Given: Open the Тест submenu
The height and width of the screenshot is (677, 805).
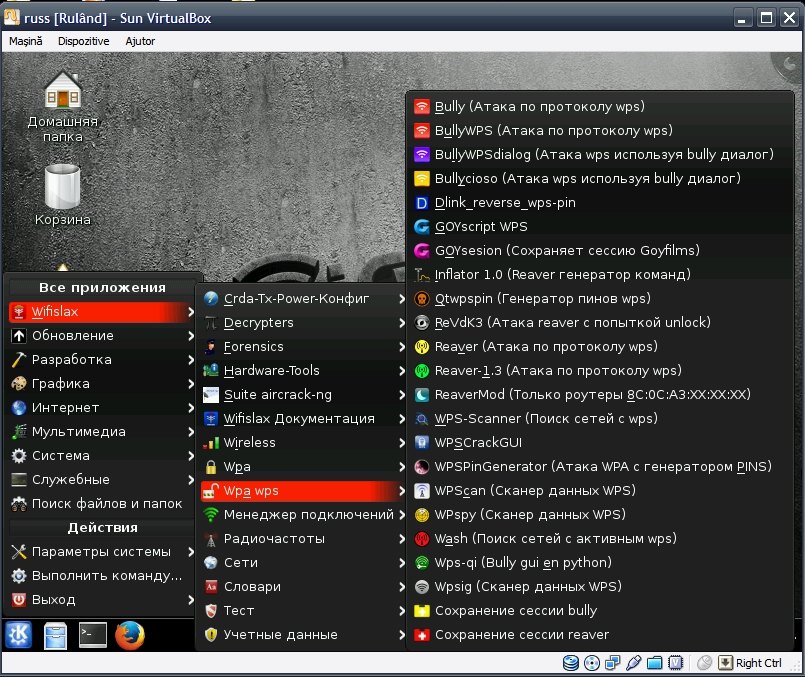Looking at the screenshot, I should [303, 611].
